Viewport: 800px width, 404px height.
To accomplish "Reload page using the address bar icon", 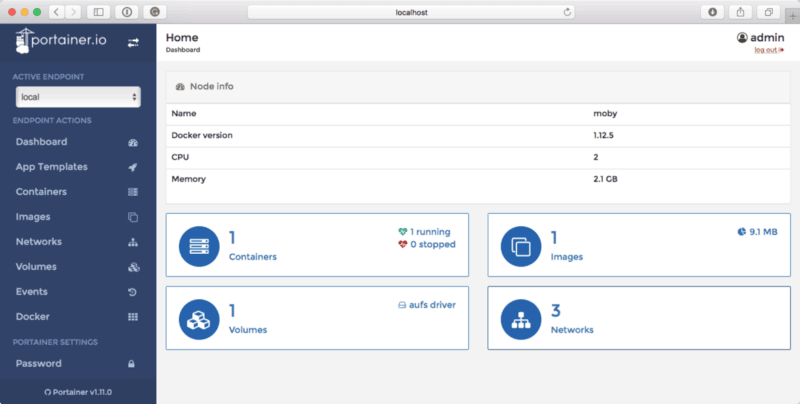I will pyautogui.click(x=568, y=12).
